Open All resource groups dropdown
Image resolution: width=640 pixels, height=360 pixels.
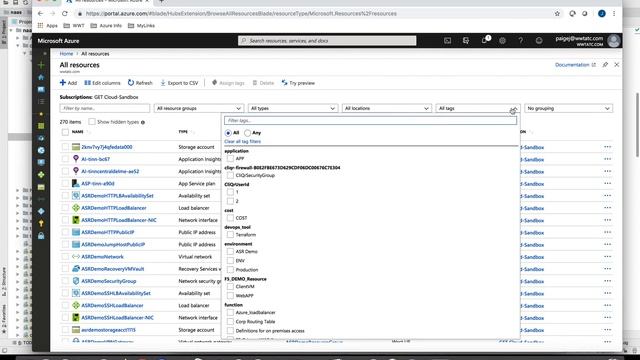(198, 108)
